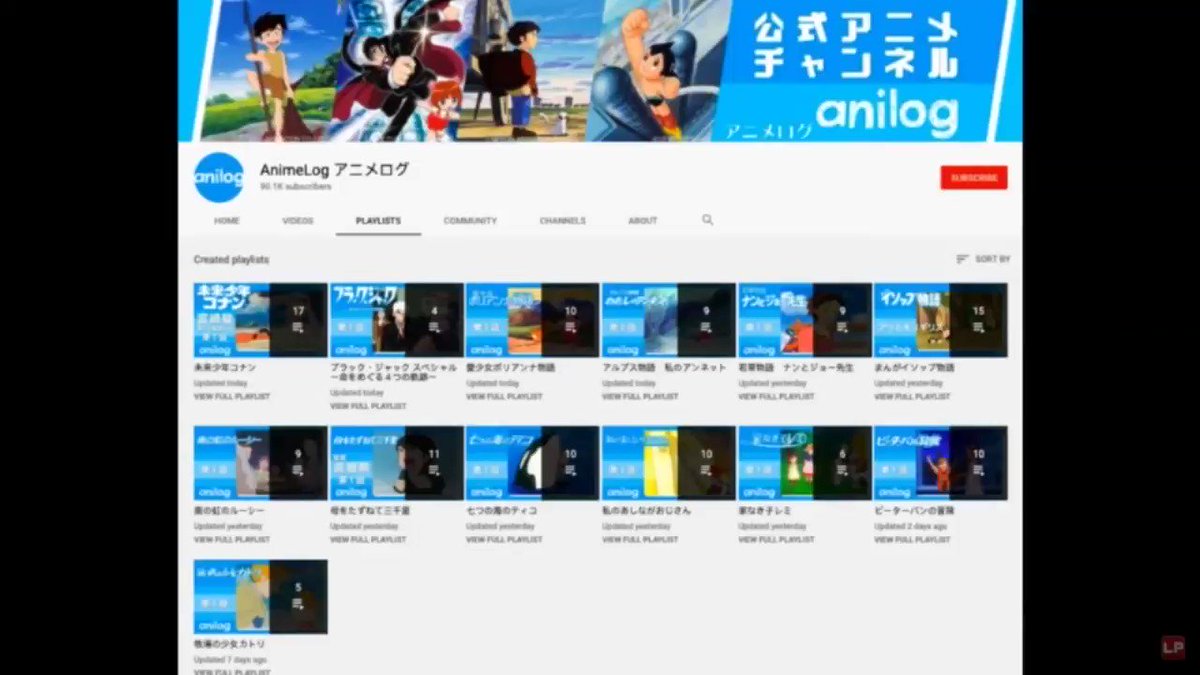
Task: Open 七つの海のティコ playlist thumbnail
Action: point(533,463)
